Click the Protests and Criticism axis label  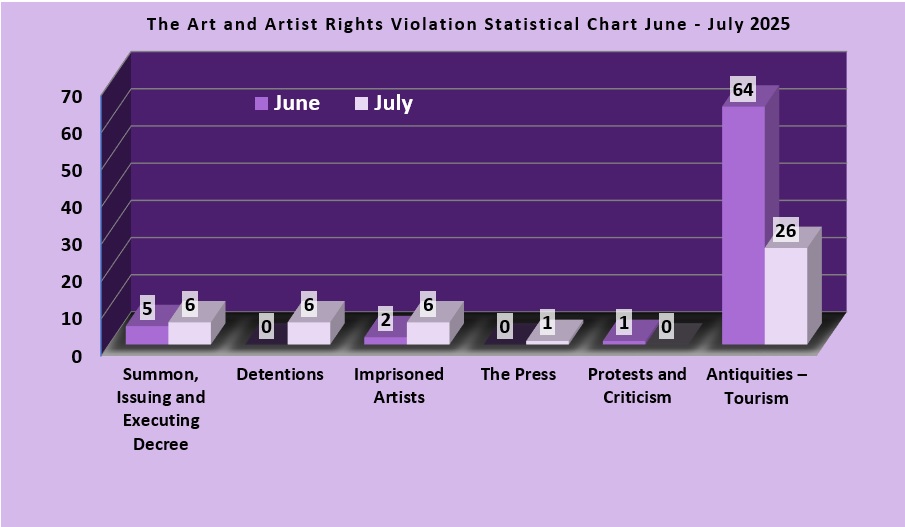[637, 386]
